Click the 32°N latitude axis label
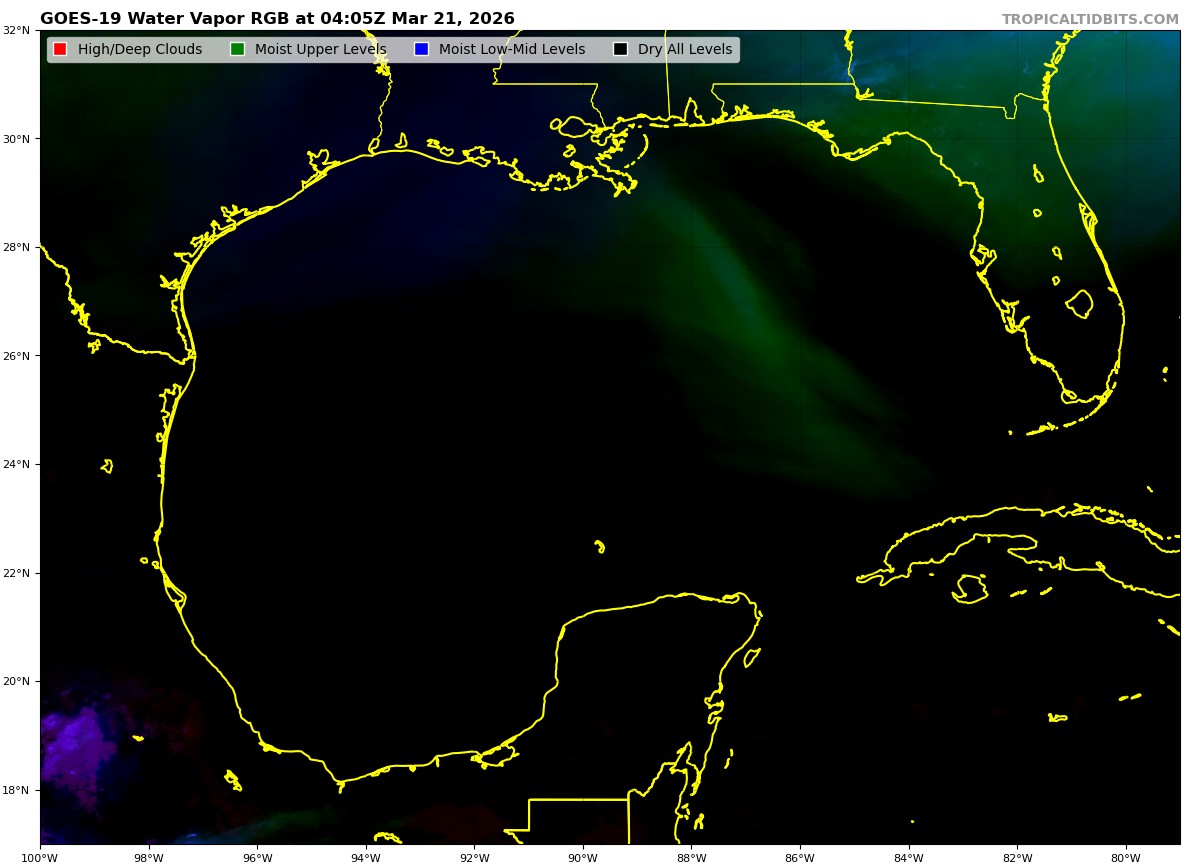 pyautogui.click(x=17, y=31)
